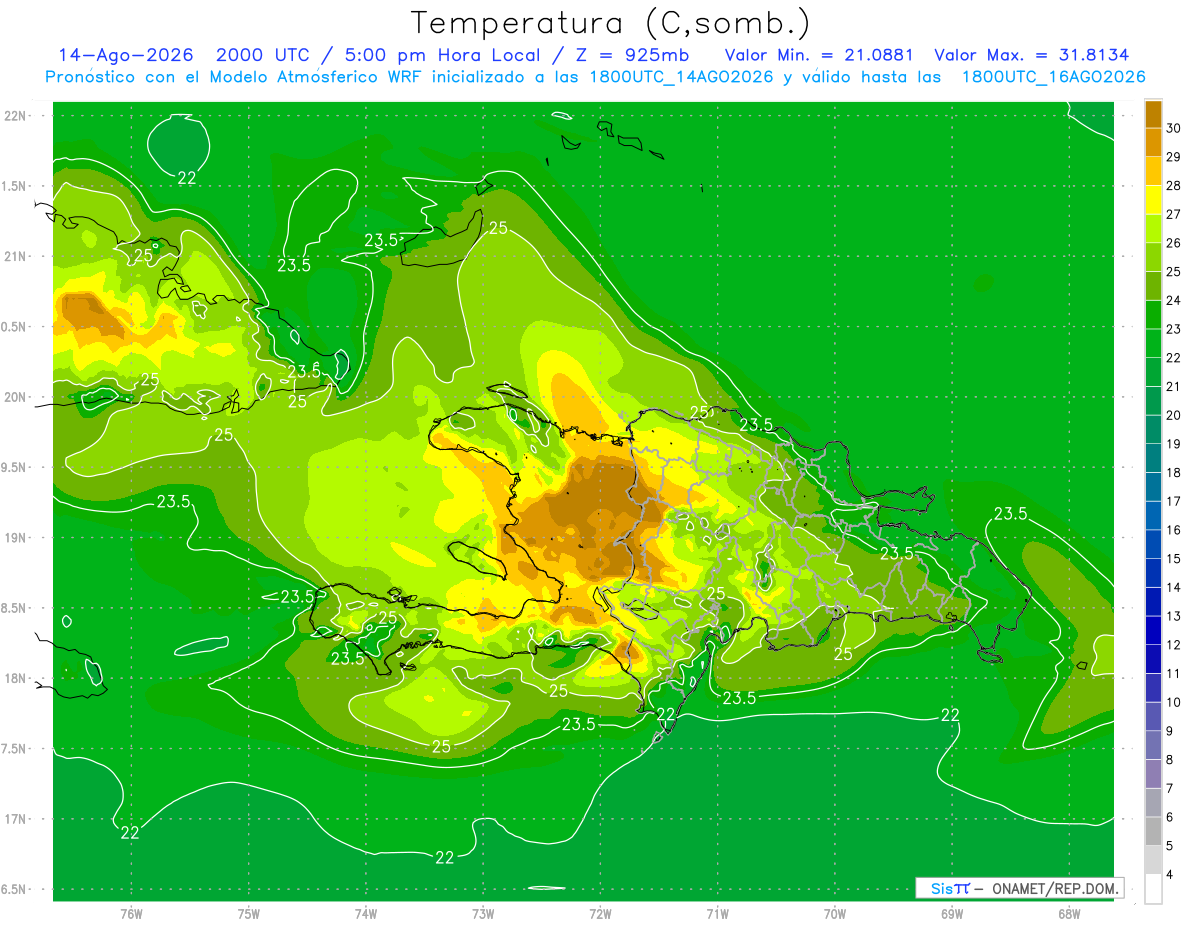This screenshot has height=927, width=1200.
Task: Click the '1800UTC_16AGO2026' validity end text
Action: coord(1053,77)
